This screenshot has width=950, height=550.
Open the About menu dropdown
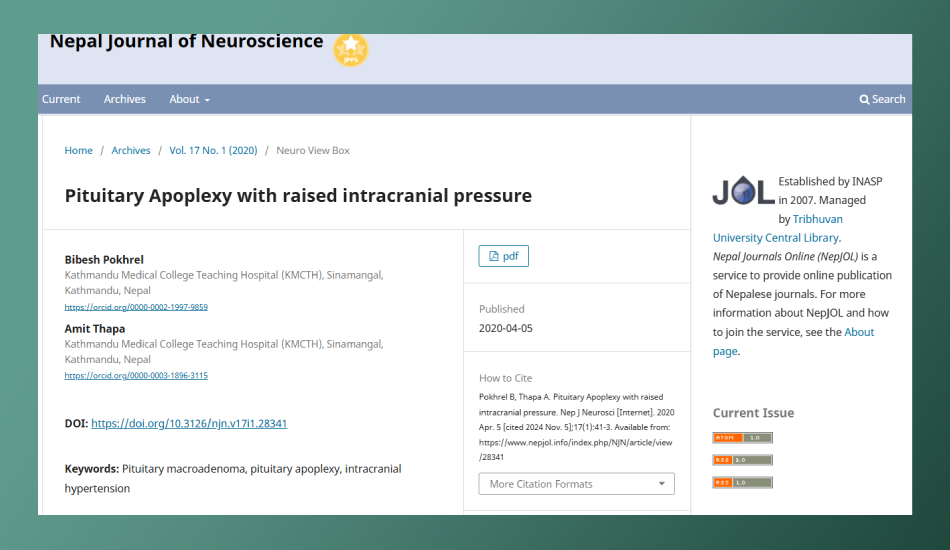190,99
